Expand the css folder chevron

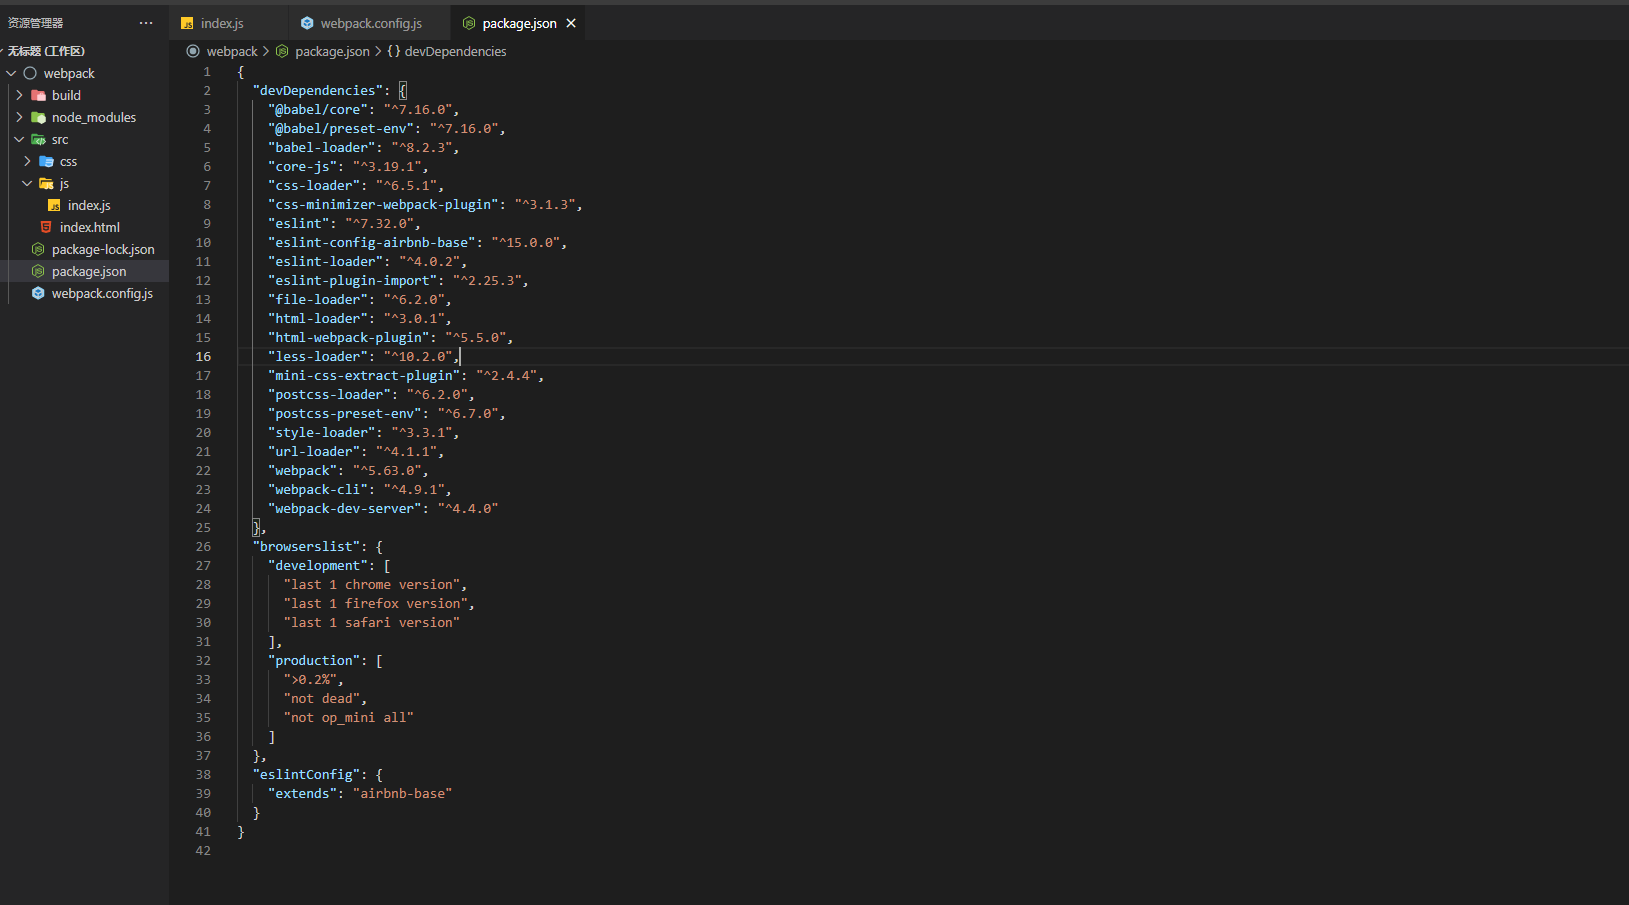[x=27, y=161]
